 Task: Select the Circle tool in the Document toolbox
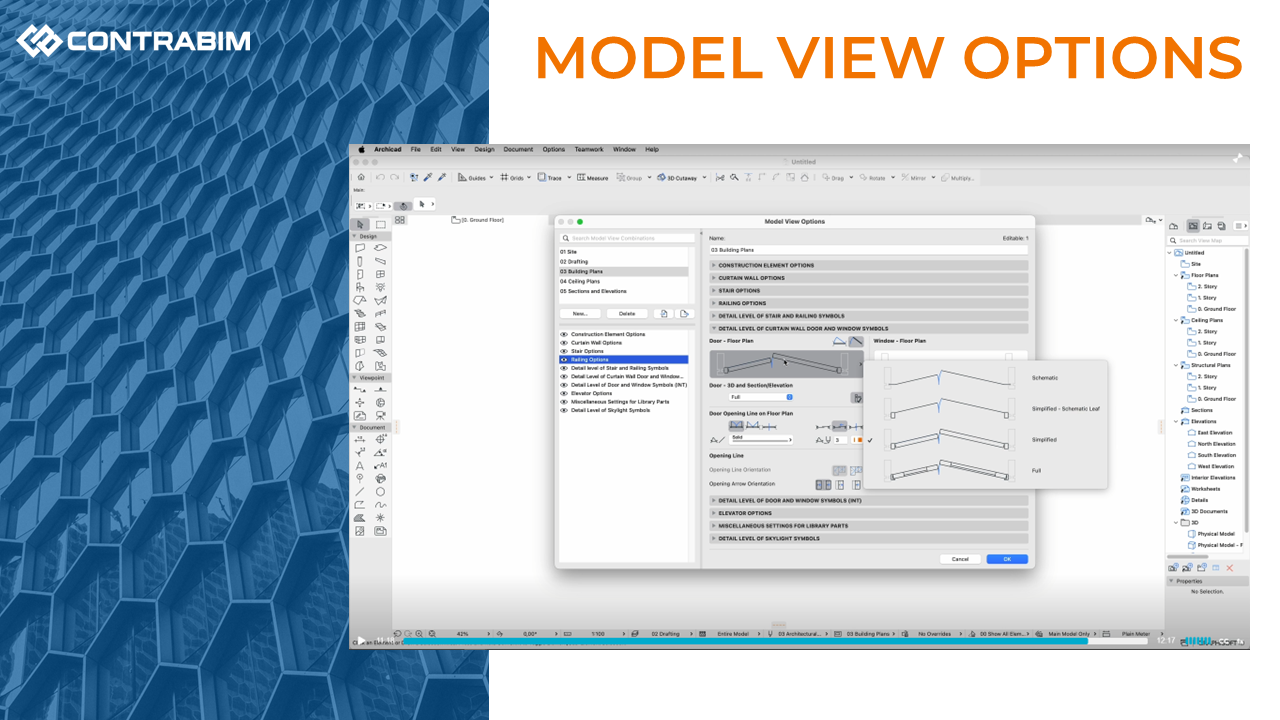pyautogui.click(x=380, y=492)
